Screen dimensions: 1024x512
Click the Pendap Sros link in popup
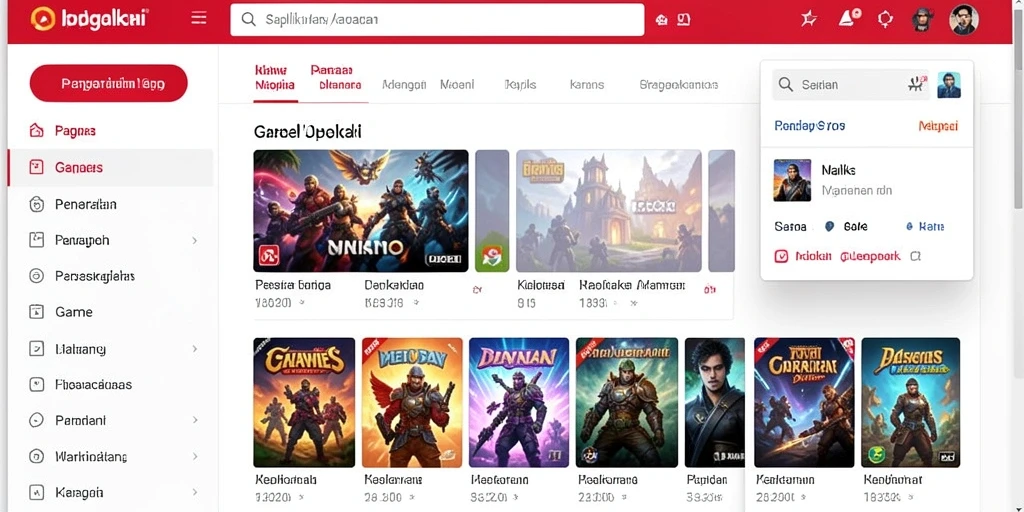tap(810, 125)
